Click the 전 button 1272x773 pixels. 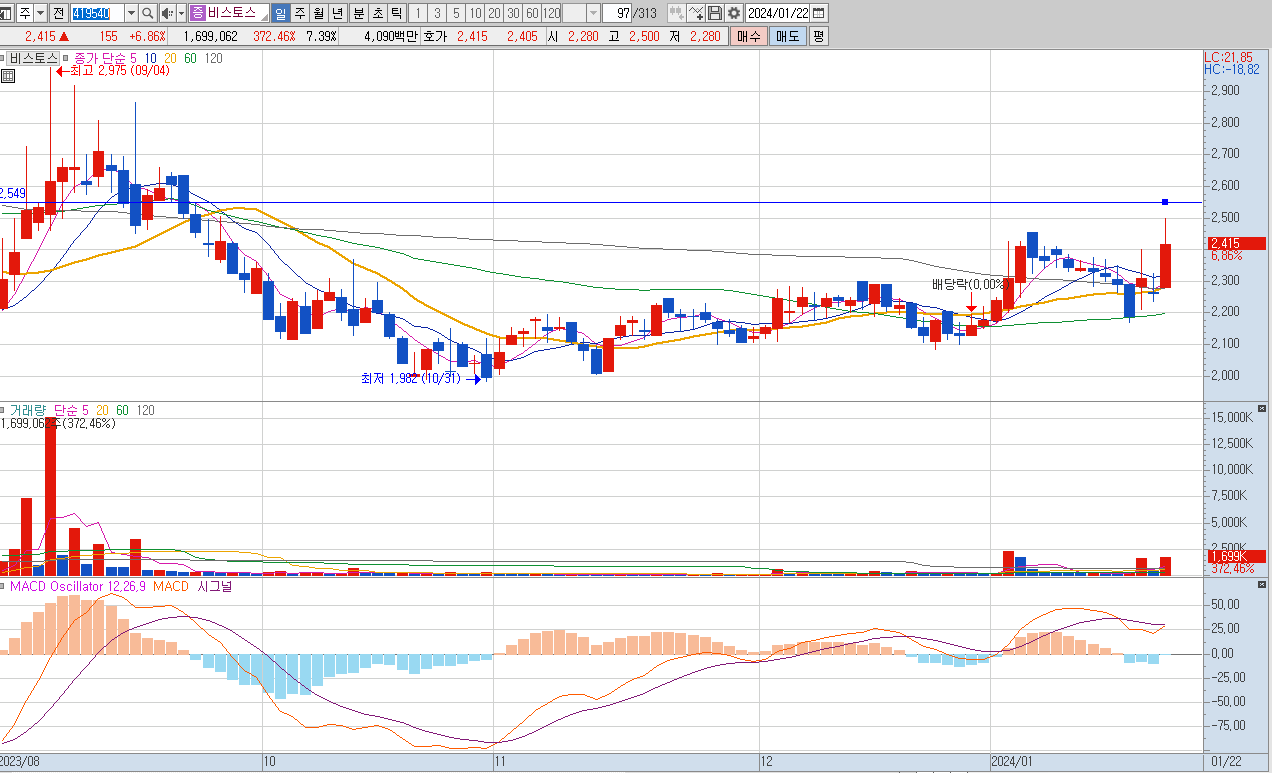click(58, 13)
